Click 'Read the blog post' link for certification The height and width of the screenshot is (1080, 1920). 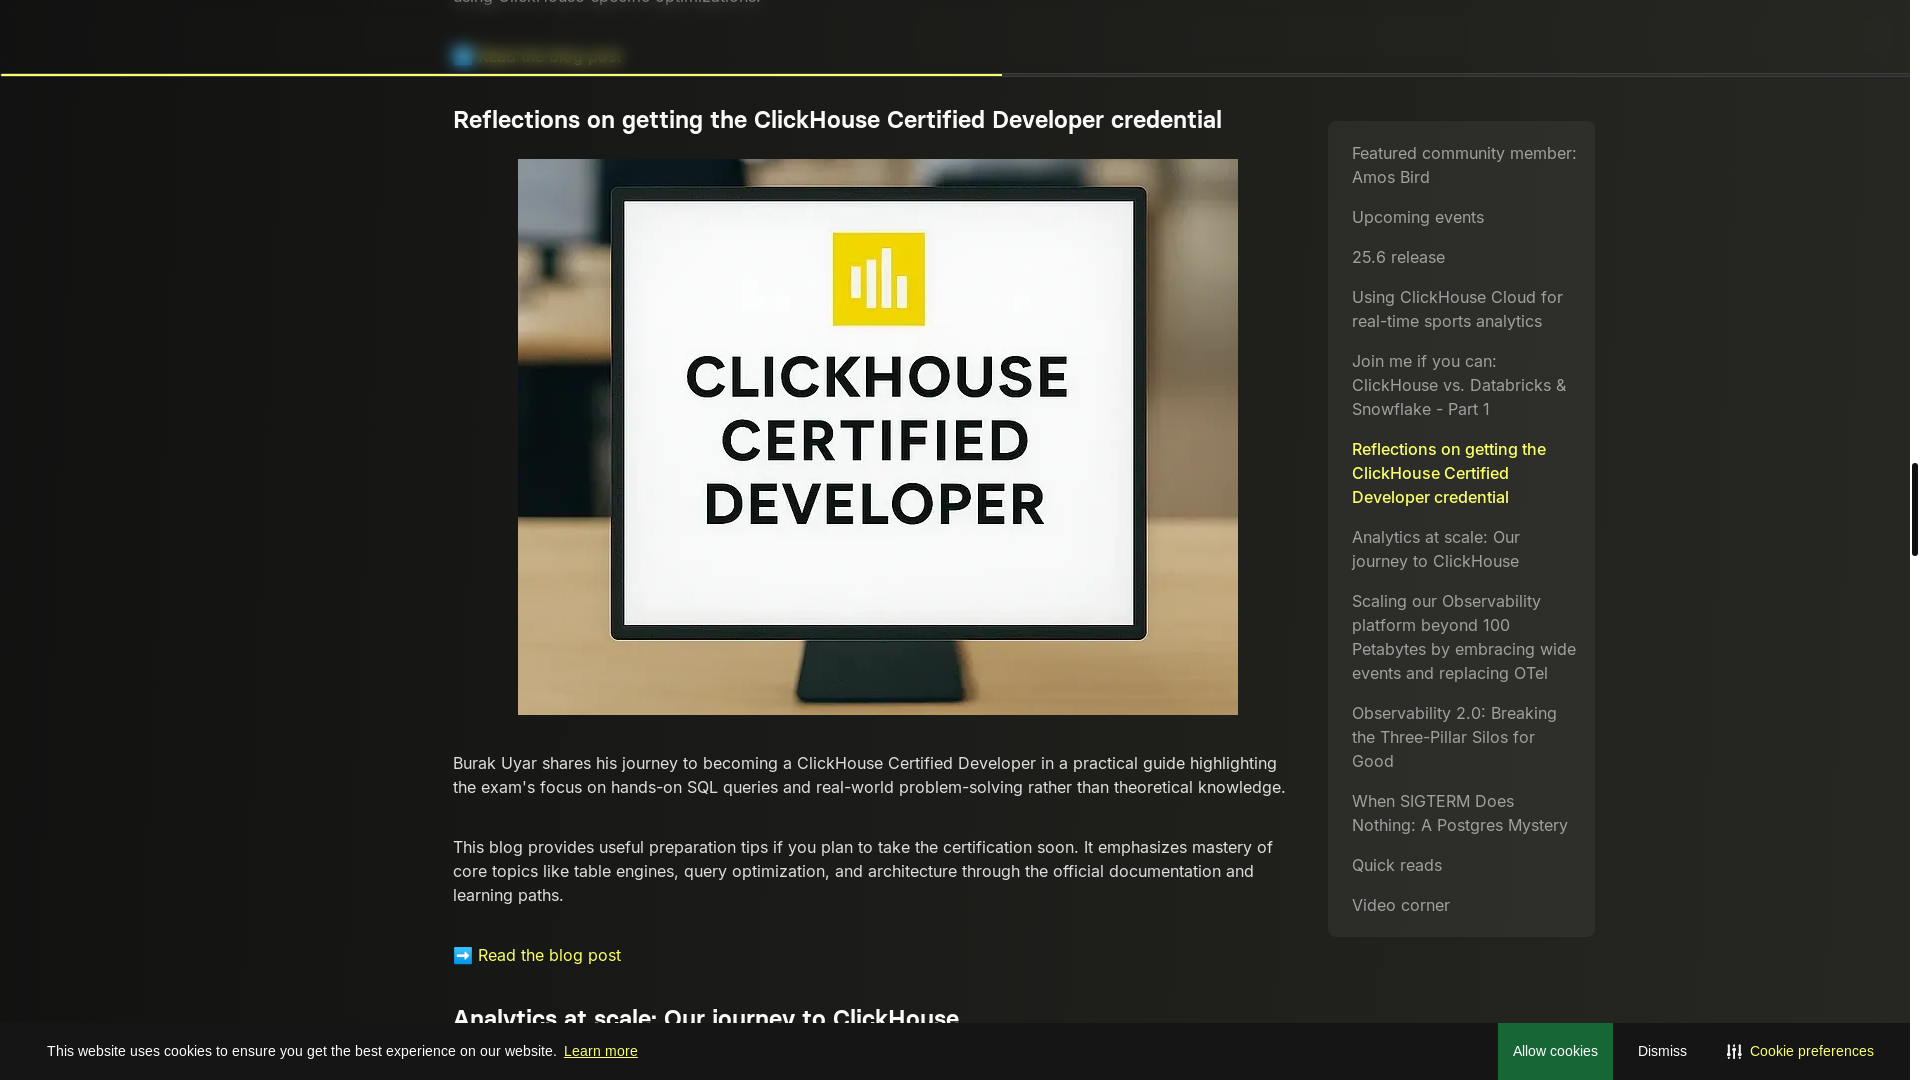[549, 955]
